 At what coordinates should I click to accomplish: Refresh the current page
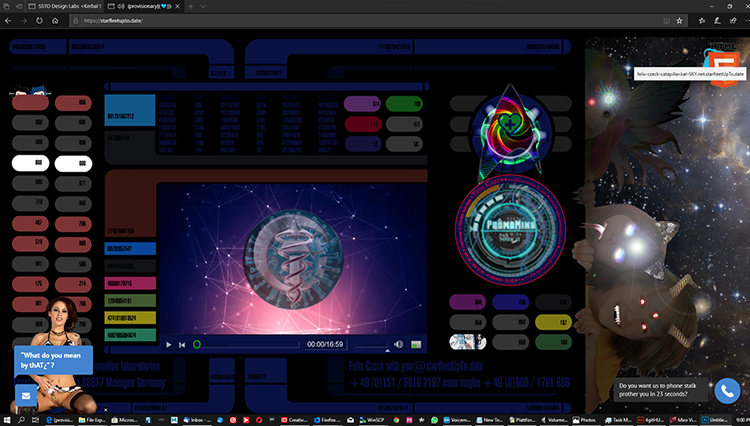(x=39, y=21)
